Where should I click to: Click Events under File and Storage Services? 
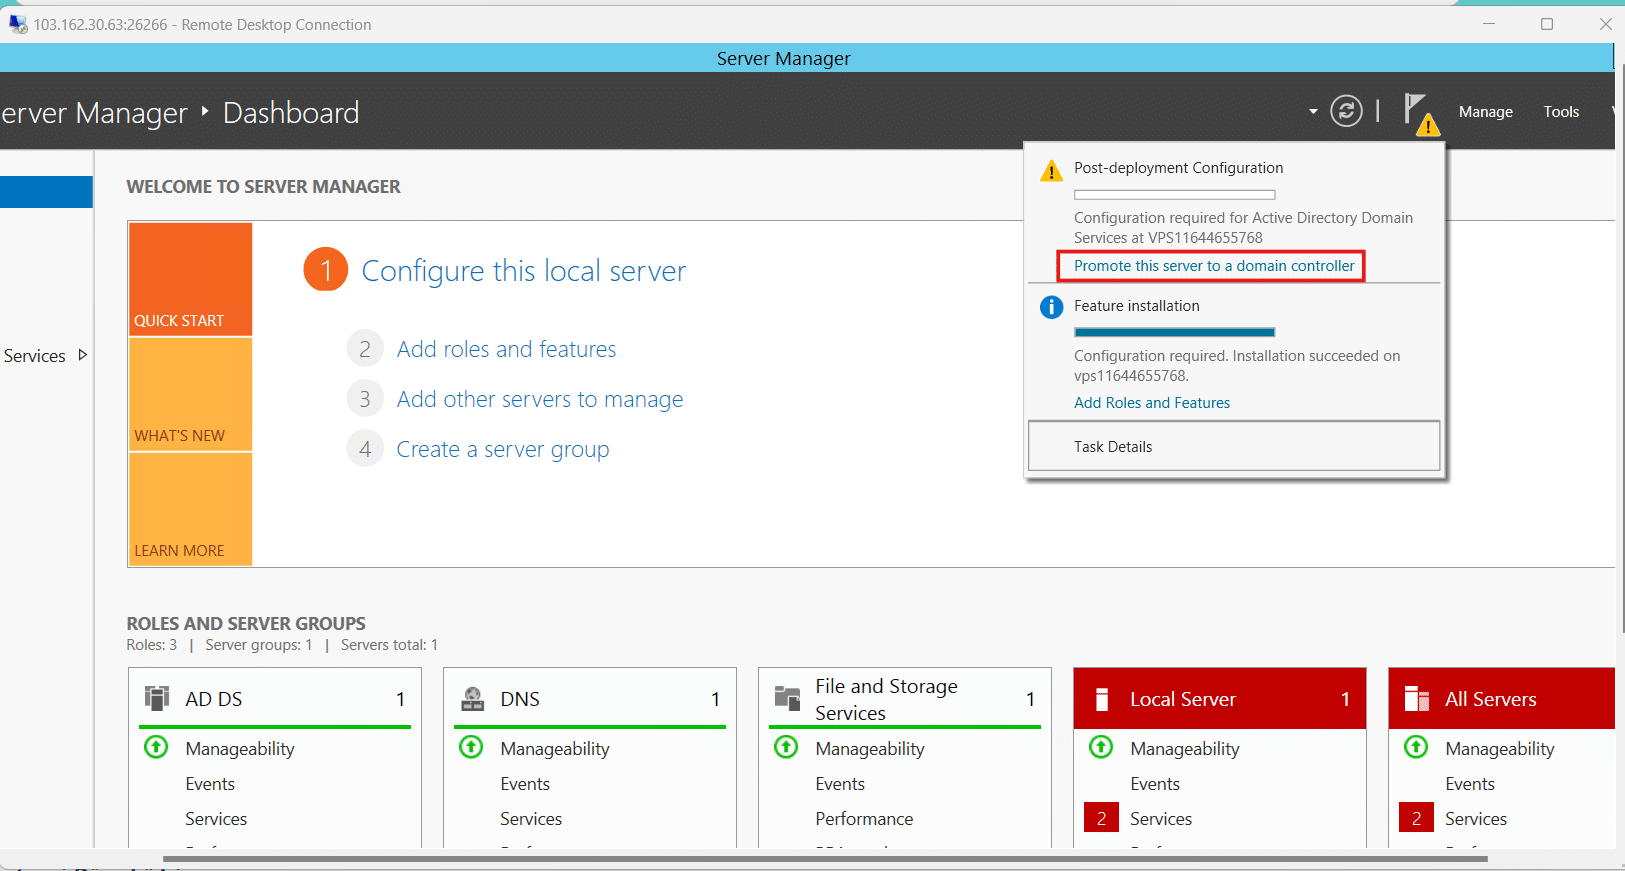[840, 784]
